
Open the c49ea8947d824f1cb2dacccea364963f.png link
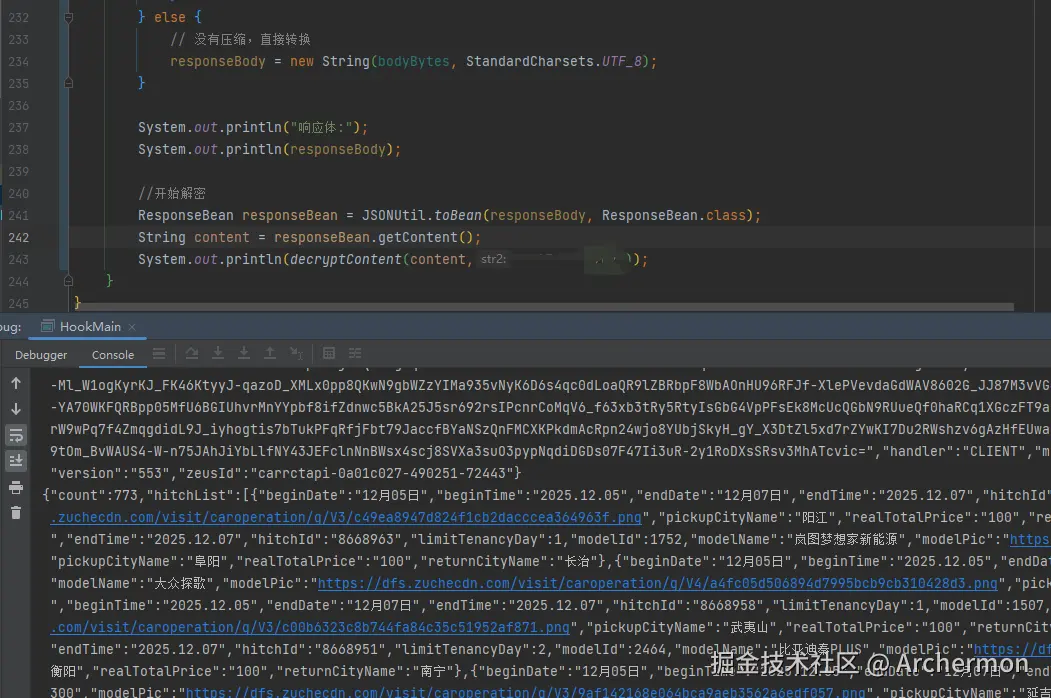(x=346, y=517)
